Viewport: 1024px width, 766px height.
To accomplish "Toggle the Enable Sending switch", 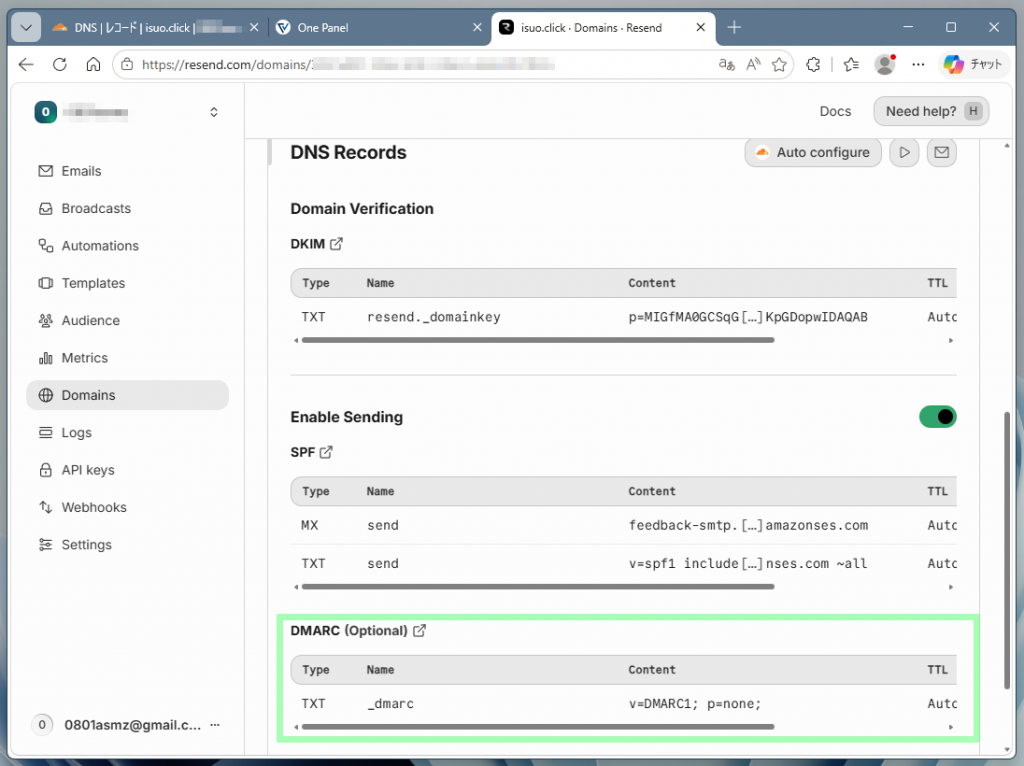I will 938,417.
